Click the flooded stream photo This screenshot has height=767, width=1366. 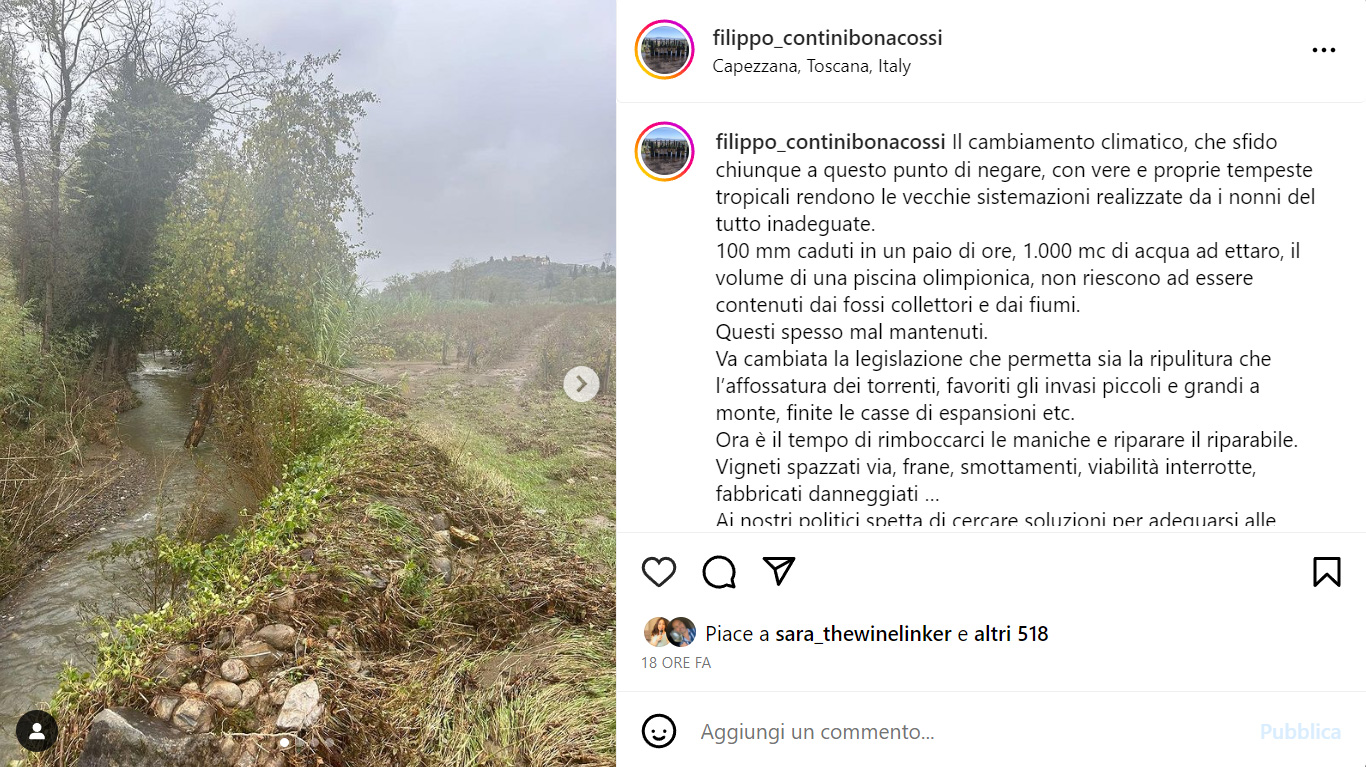tap(308, 384)
